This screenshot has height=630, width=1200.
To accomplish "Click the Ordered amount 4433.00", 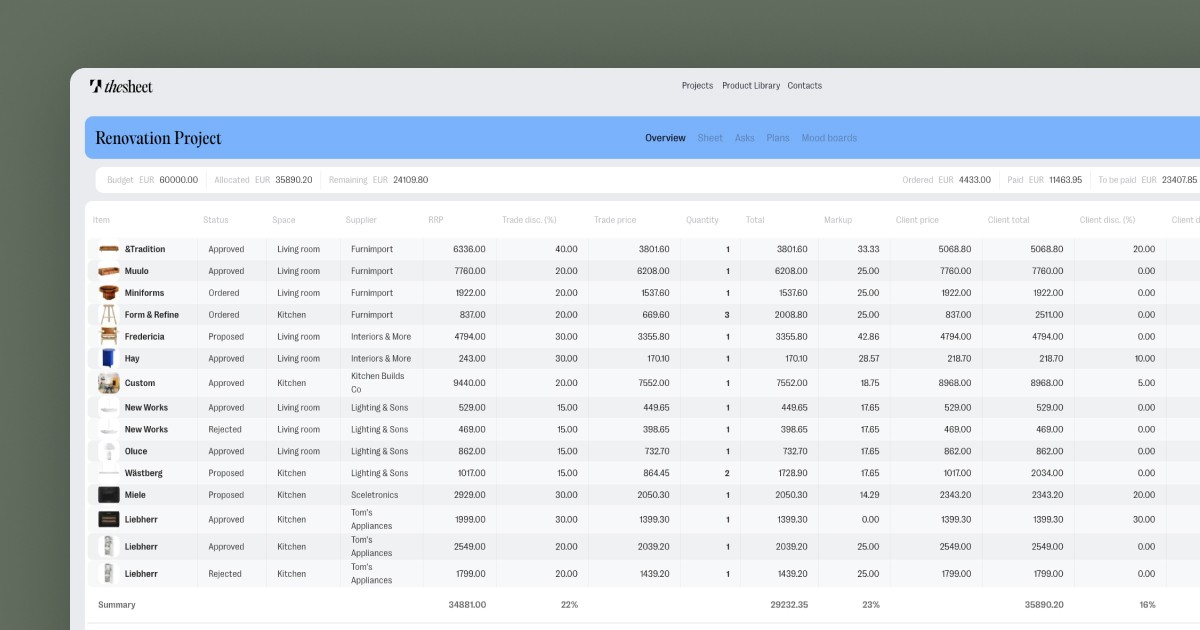I will (x=974, y=180).
